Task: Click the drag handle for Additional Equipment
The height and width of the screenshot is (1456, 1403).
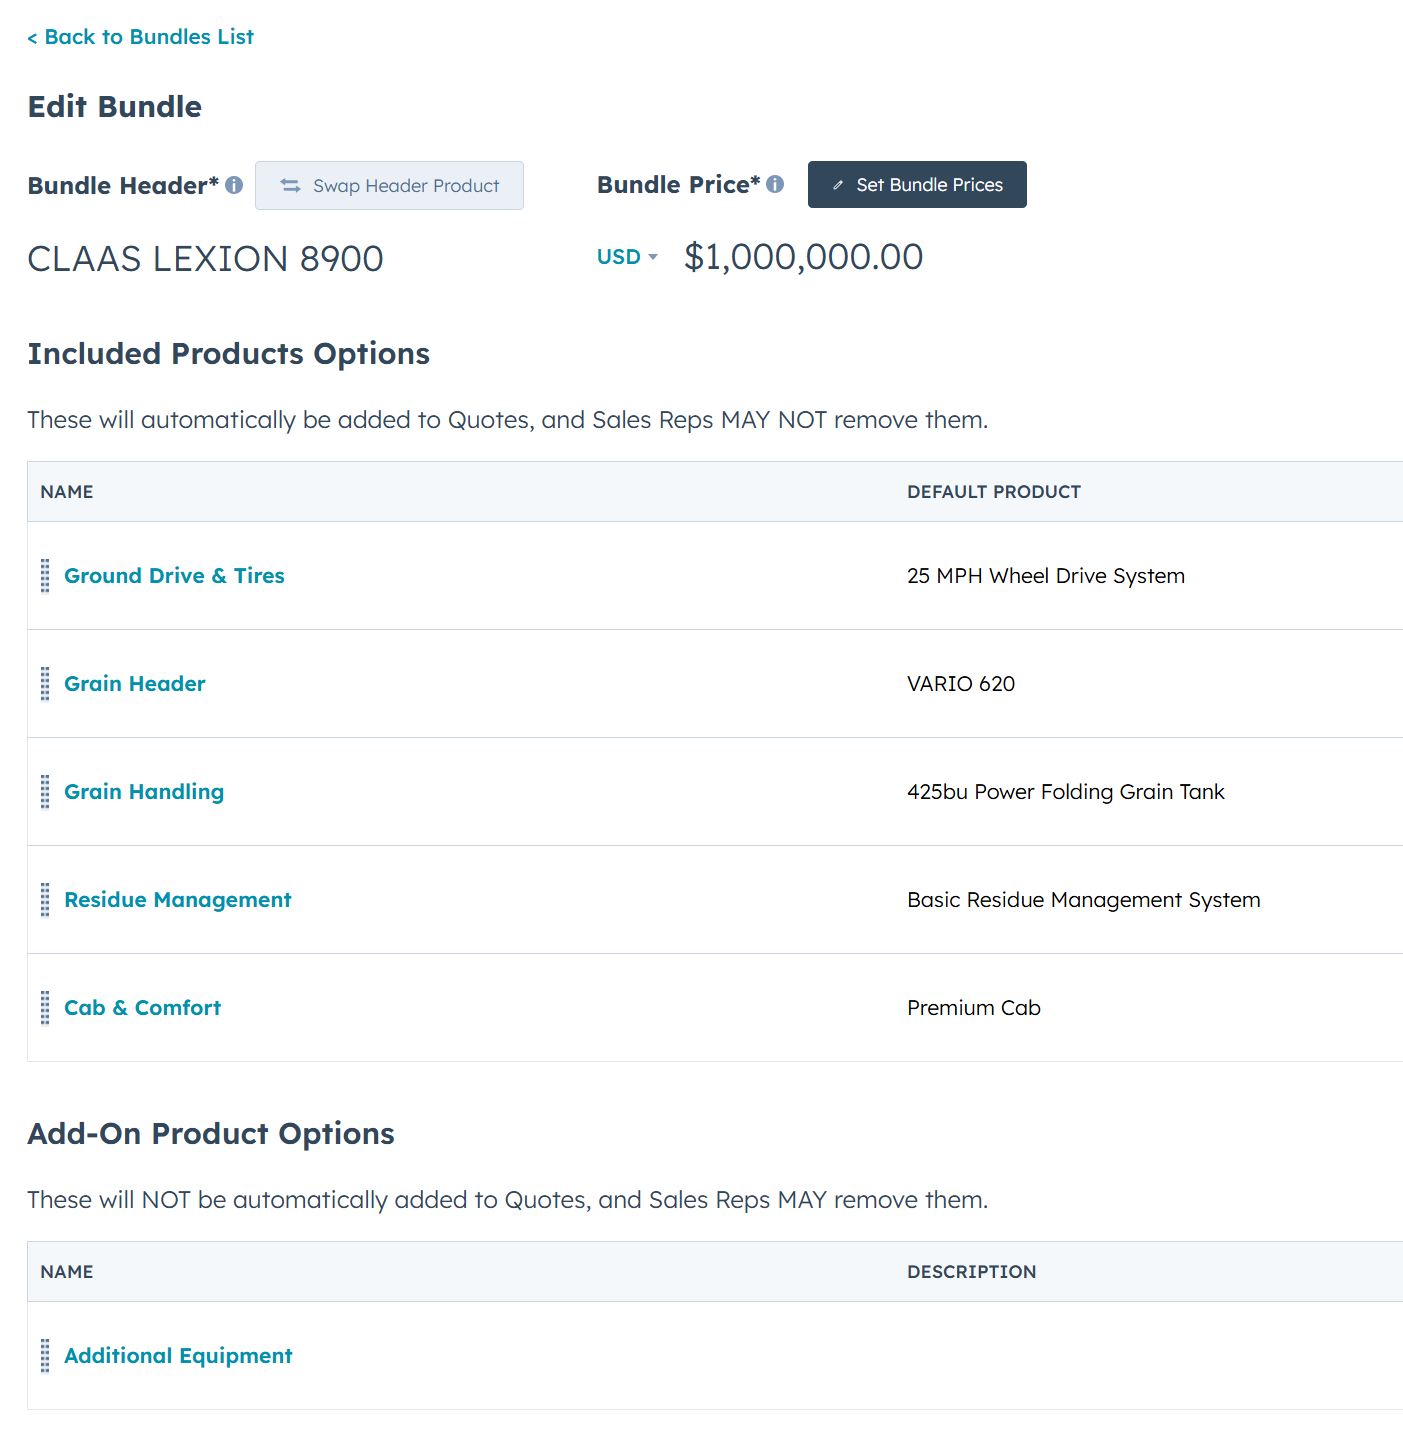Action: click(x=44, y=1356)
